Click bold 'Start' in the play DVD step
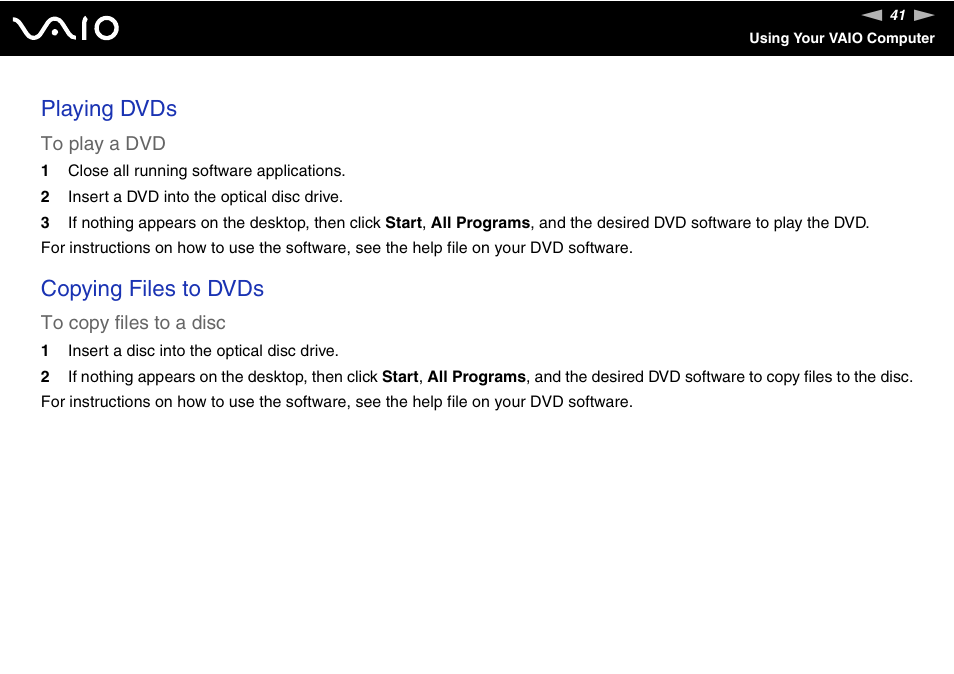This screenshot has height=674, width=954. point(403,223)
